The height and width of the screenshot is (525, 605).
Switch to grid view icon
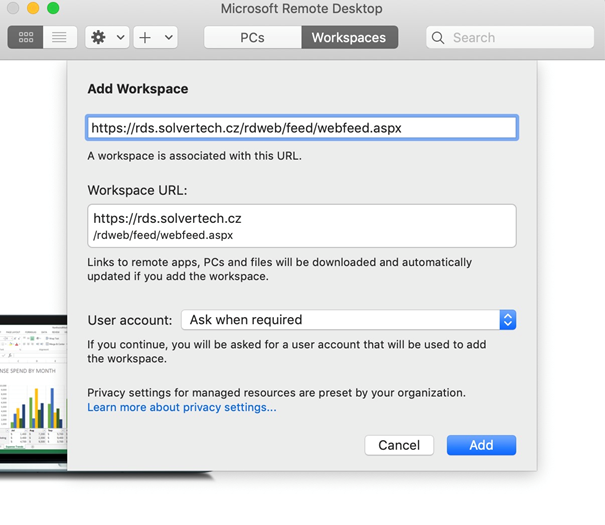tap(25, 37)
